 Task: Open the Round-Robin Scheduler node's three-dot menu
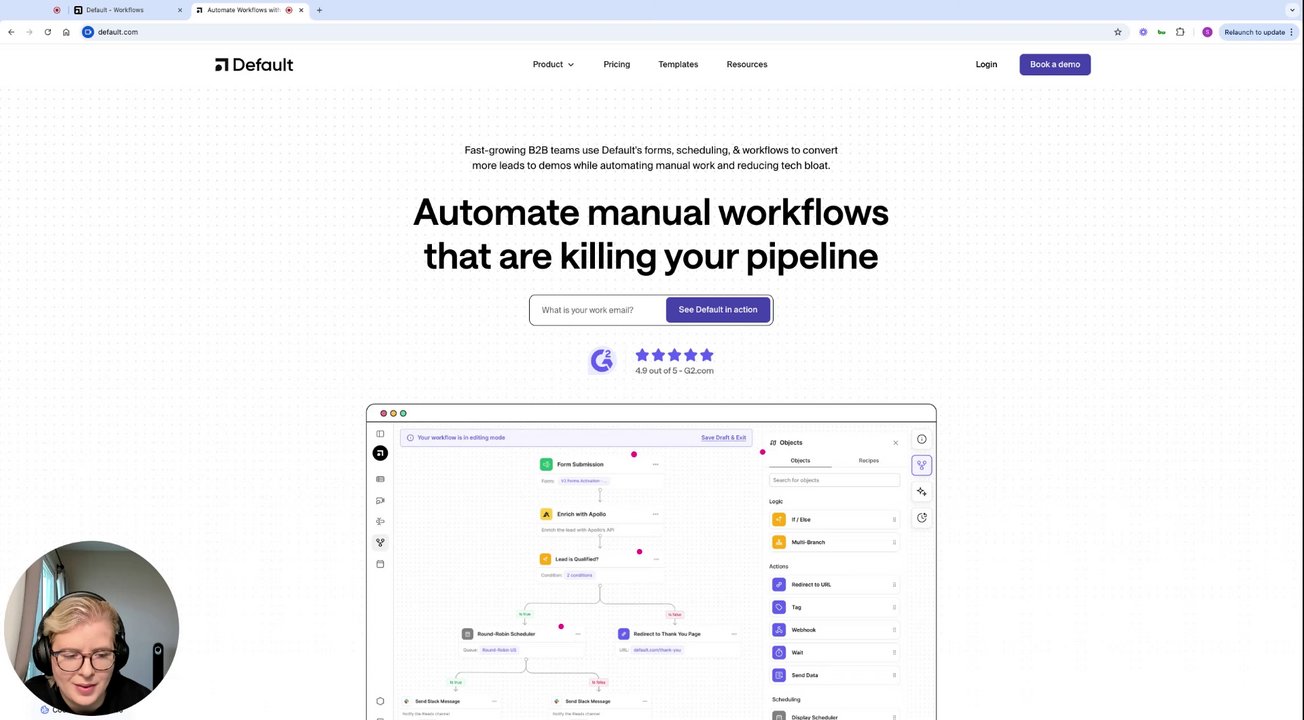point(578,634)
